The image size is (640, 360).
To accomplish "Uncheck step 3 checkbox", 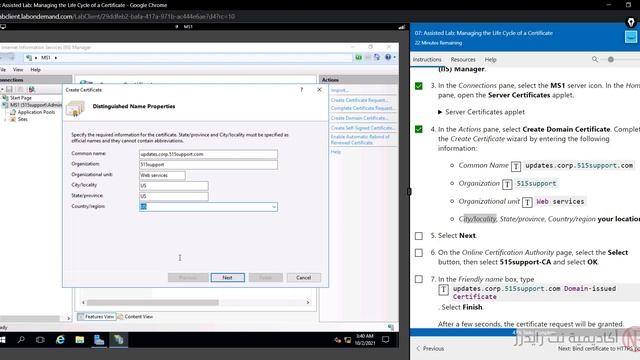I will [419, 86].
